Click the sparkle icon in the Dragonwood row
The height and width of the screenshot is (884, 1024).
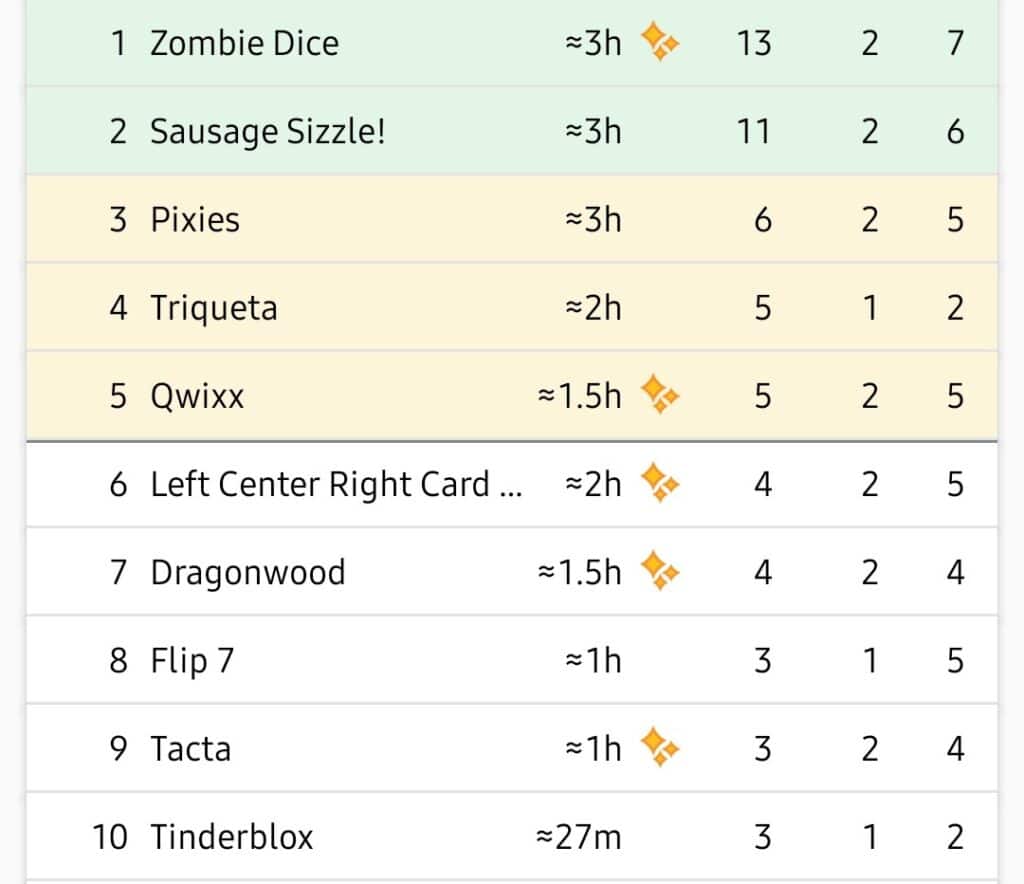660,571
